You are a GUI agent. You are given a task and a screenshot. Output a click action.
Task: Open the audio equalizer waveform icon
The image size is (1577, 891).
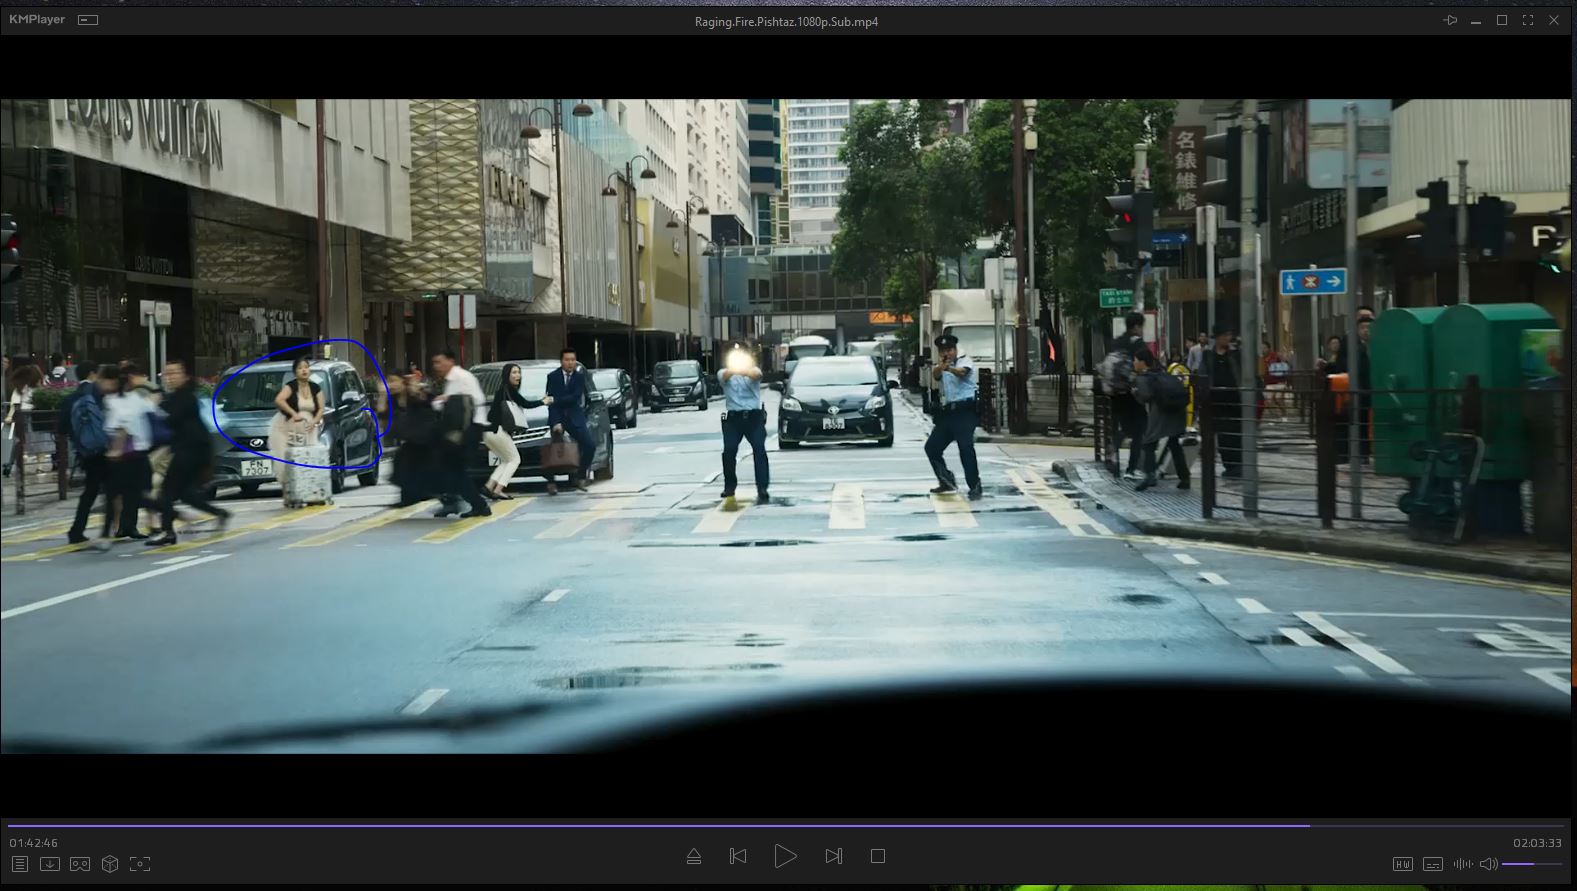point(1462,864)
